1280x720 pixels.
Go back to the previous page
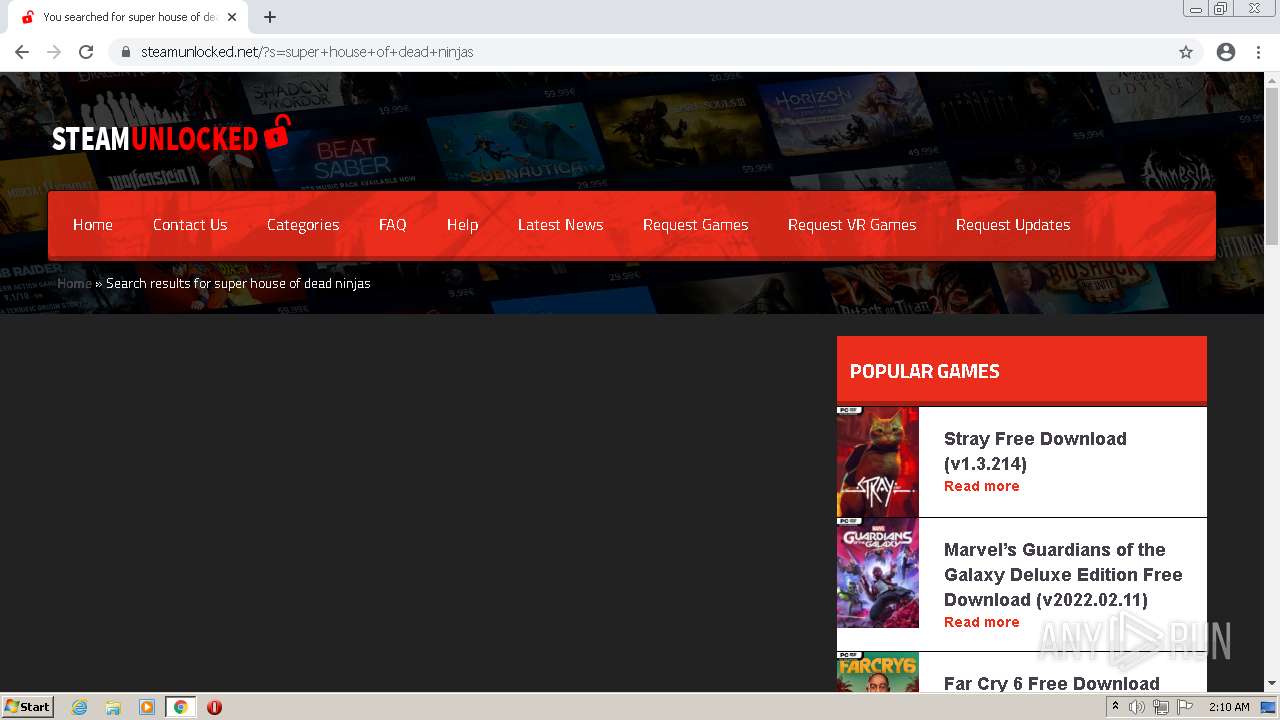click(22, 52)
